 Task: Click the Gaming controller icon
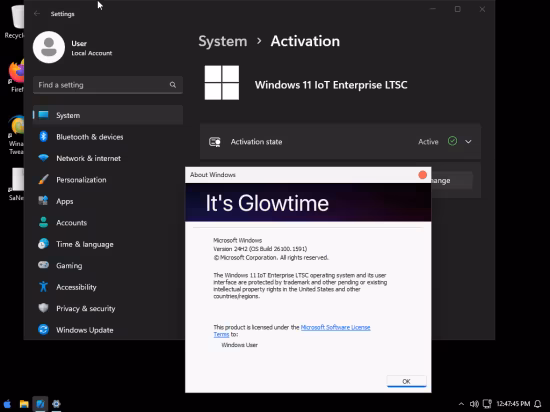(x=43, y=265)
